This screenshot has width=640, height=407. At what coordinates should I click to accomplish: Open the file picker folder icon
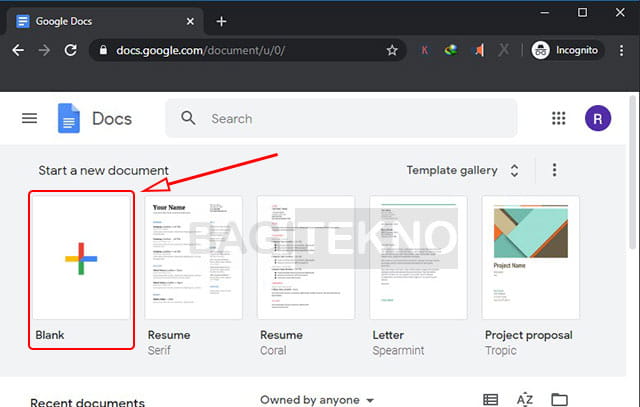click(559, 400)
